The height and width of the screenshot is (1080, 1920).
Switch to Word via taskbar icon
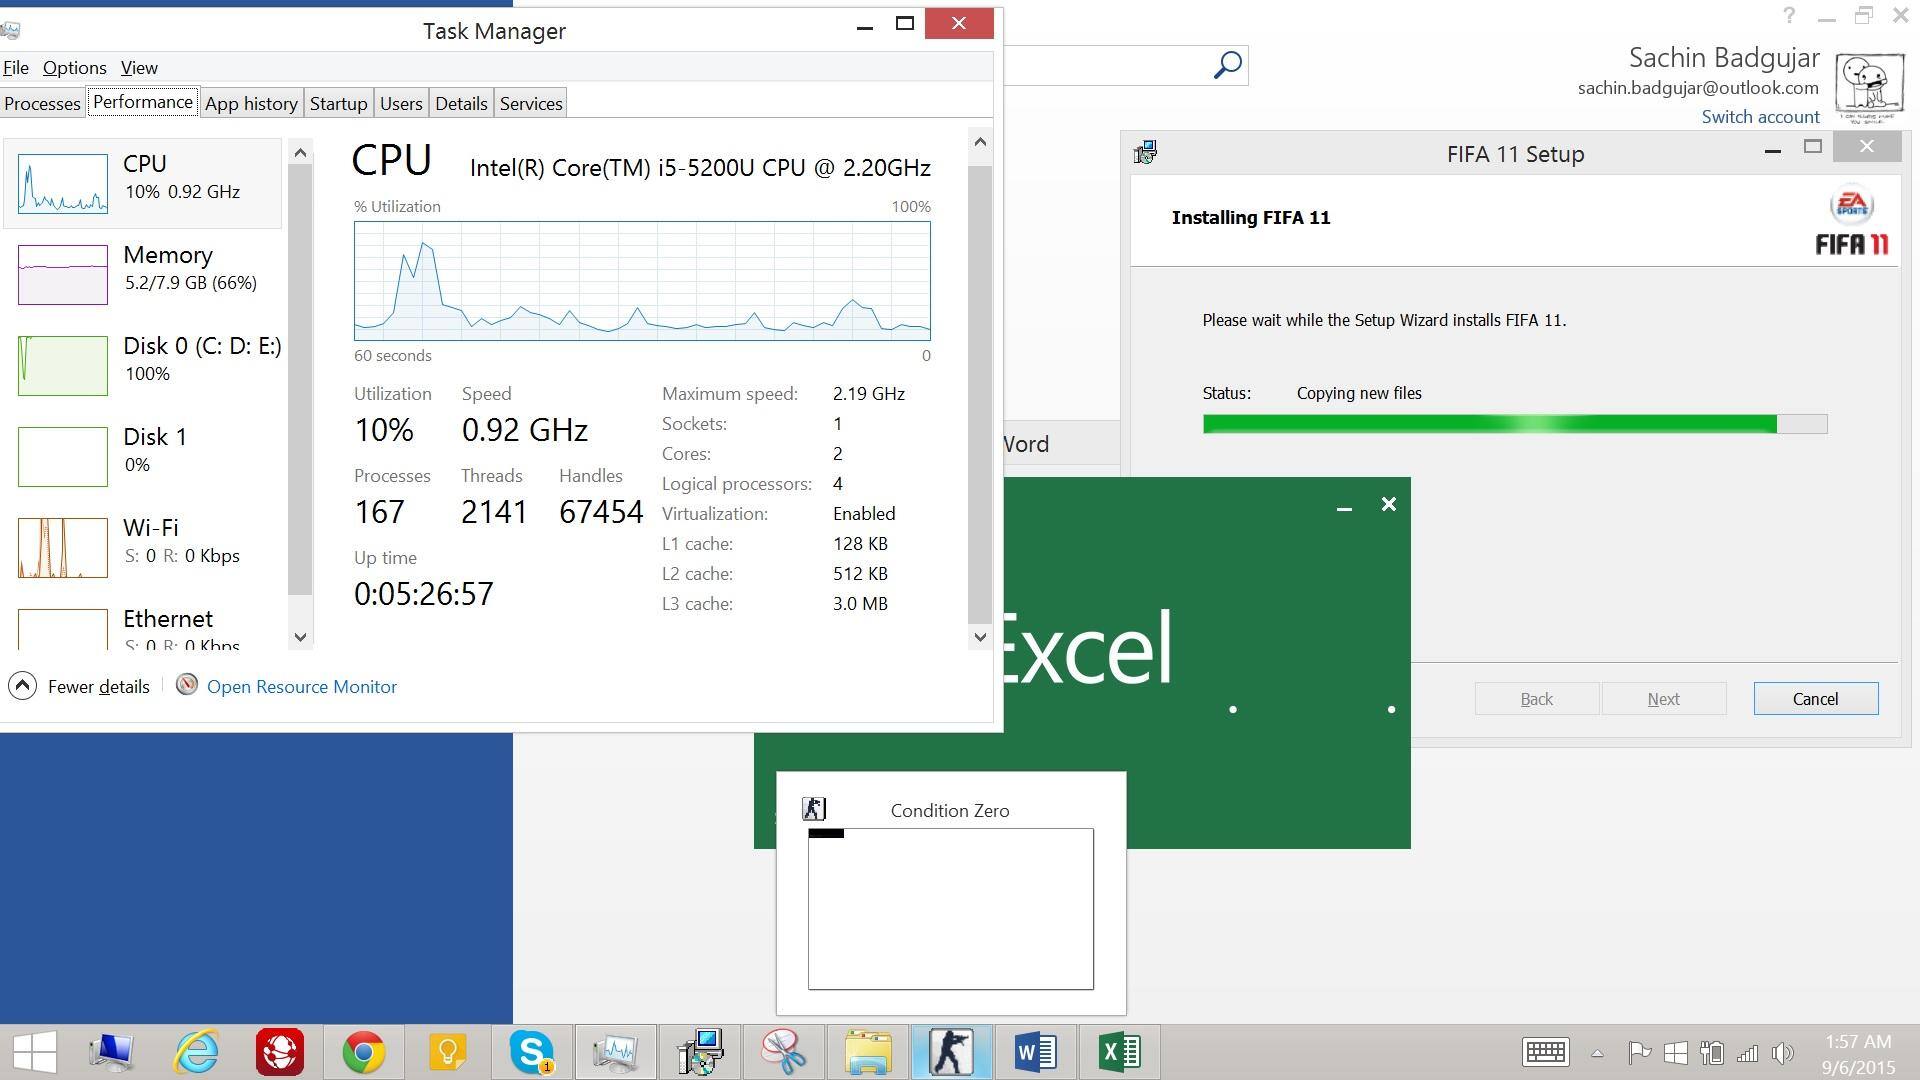coord(1035,1052)
